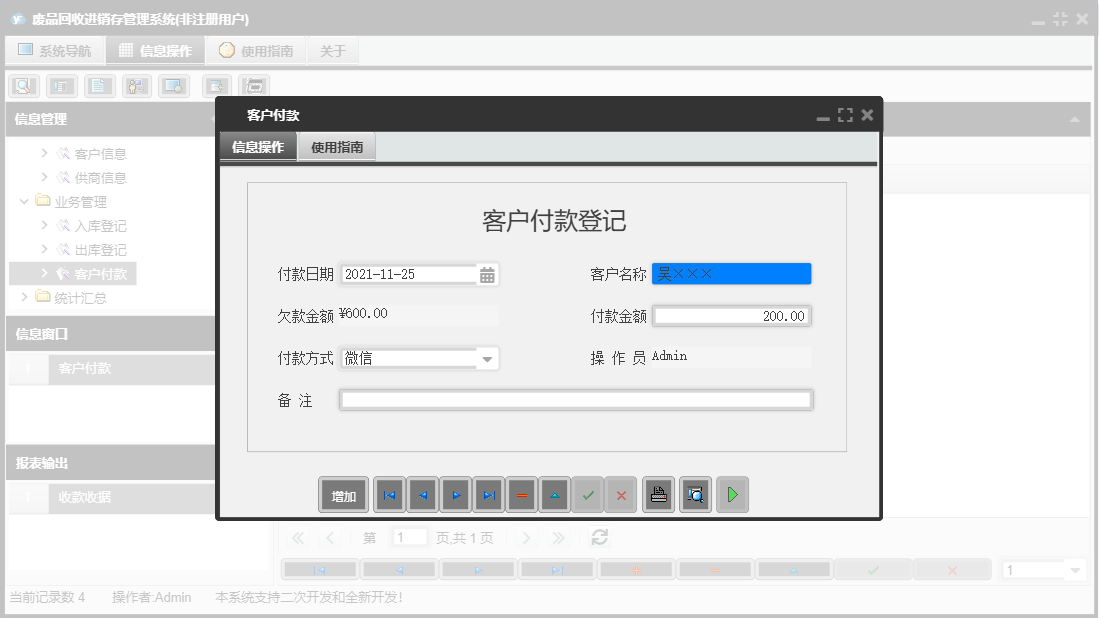Click the red minus delete record icon
The height and width of the screenshot is (618, 1099).
(521, 494)
